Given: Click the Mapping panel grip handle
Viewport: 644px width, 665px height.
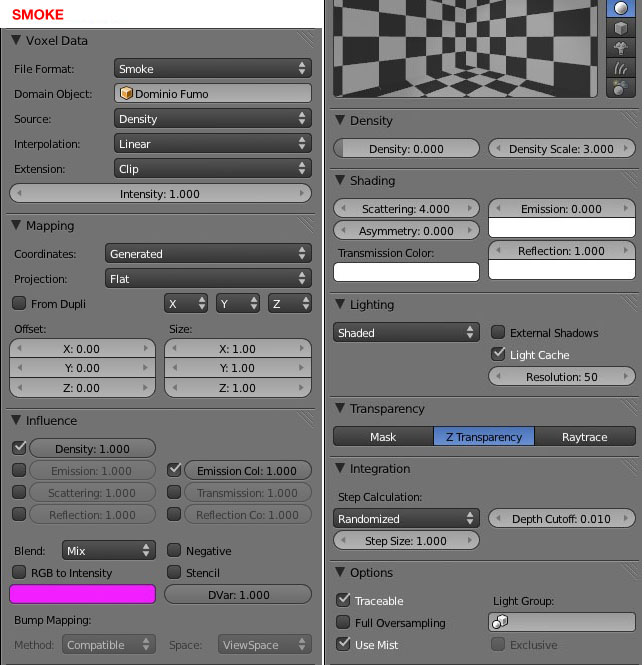Looking at the screenshot, I should click(306, 225).
